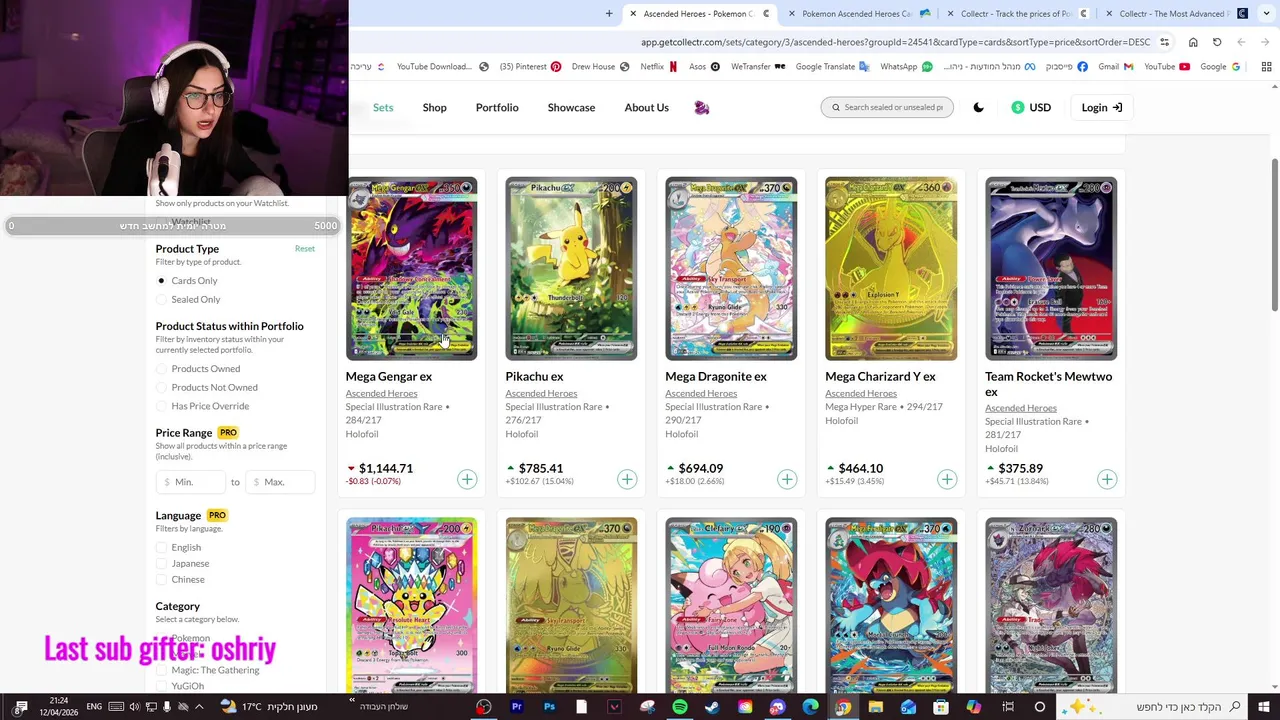Click the taskbar weather widget 17°C
The width and height of the screenshot is (1280, 720).
tap(270, 707)
